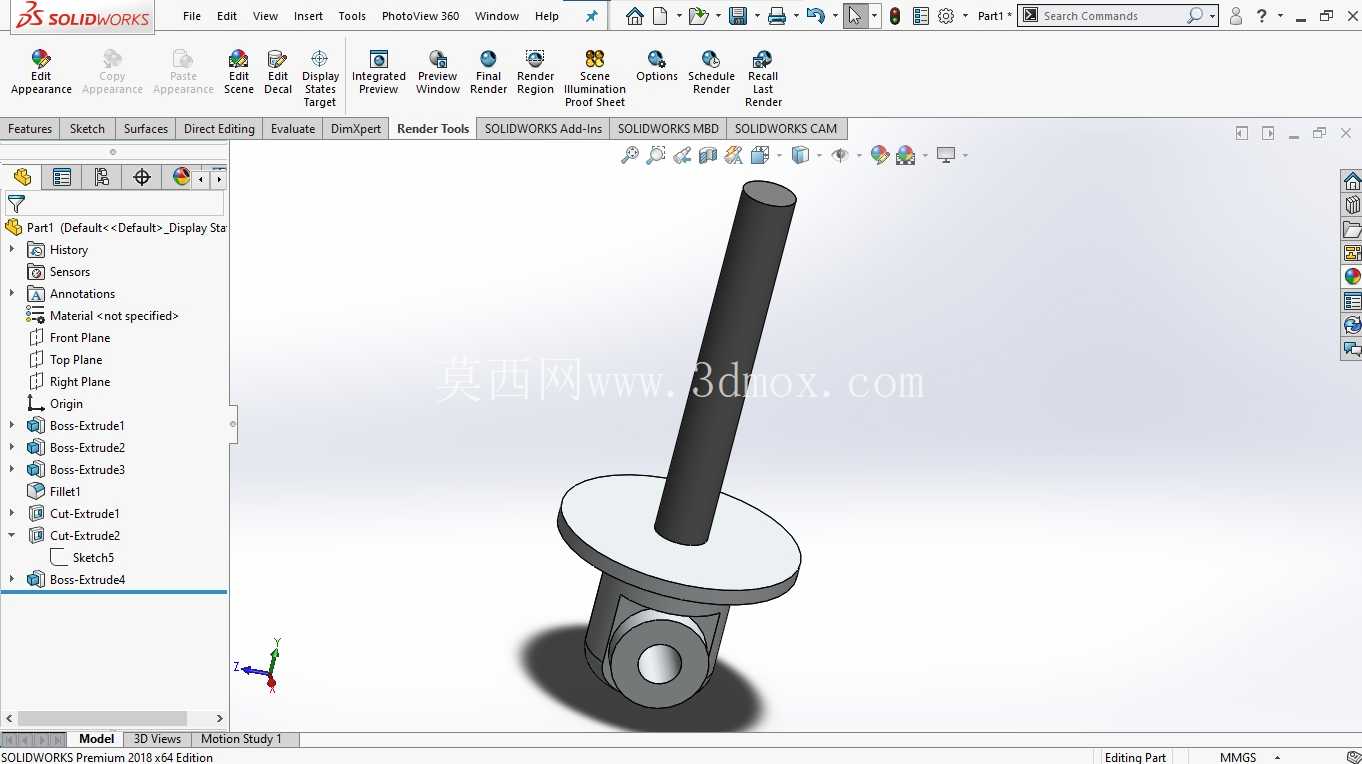Open PhotoView 360 Options
1362x764 pixels.
(x=657, y=66)
